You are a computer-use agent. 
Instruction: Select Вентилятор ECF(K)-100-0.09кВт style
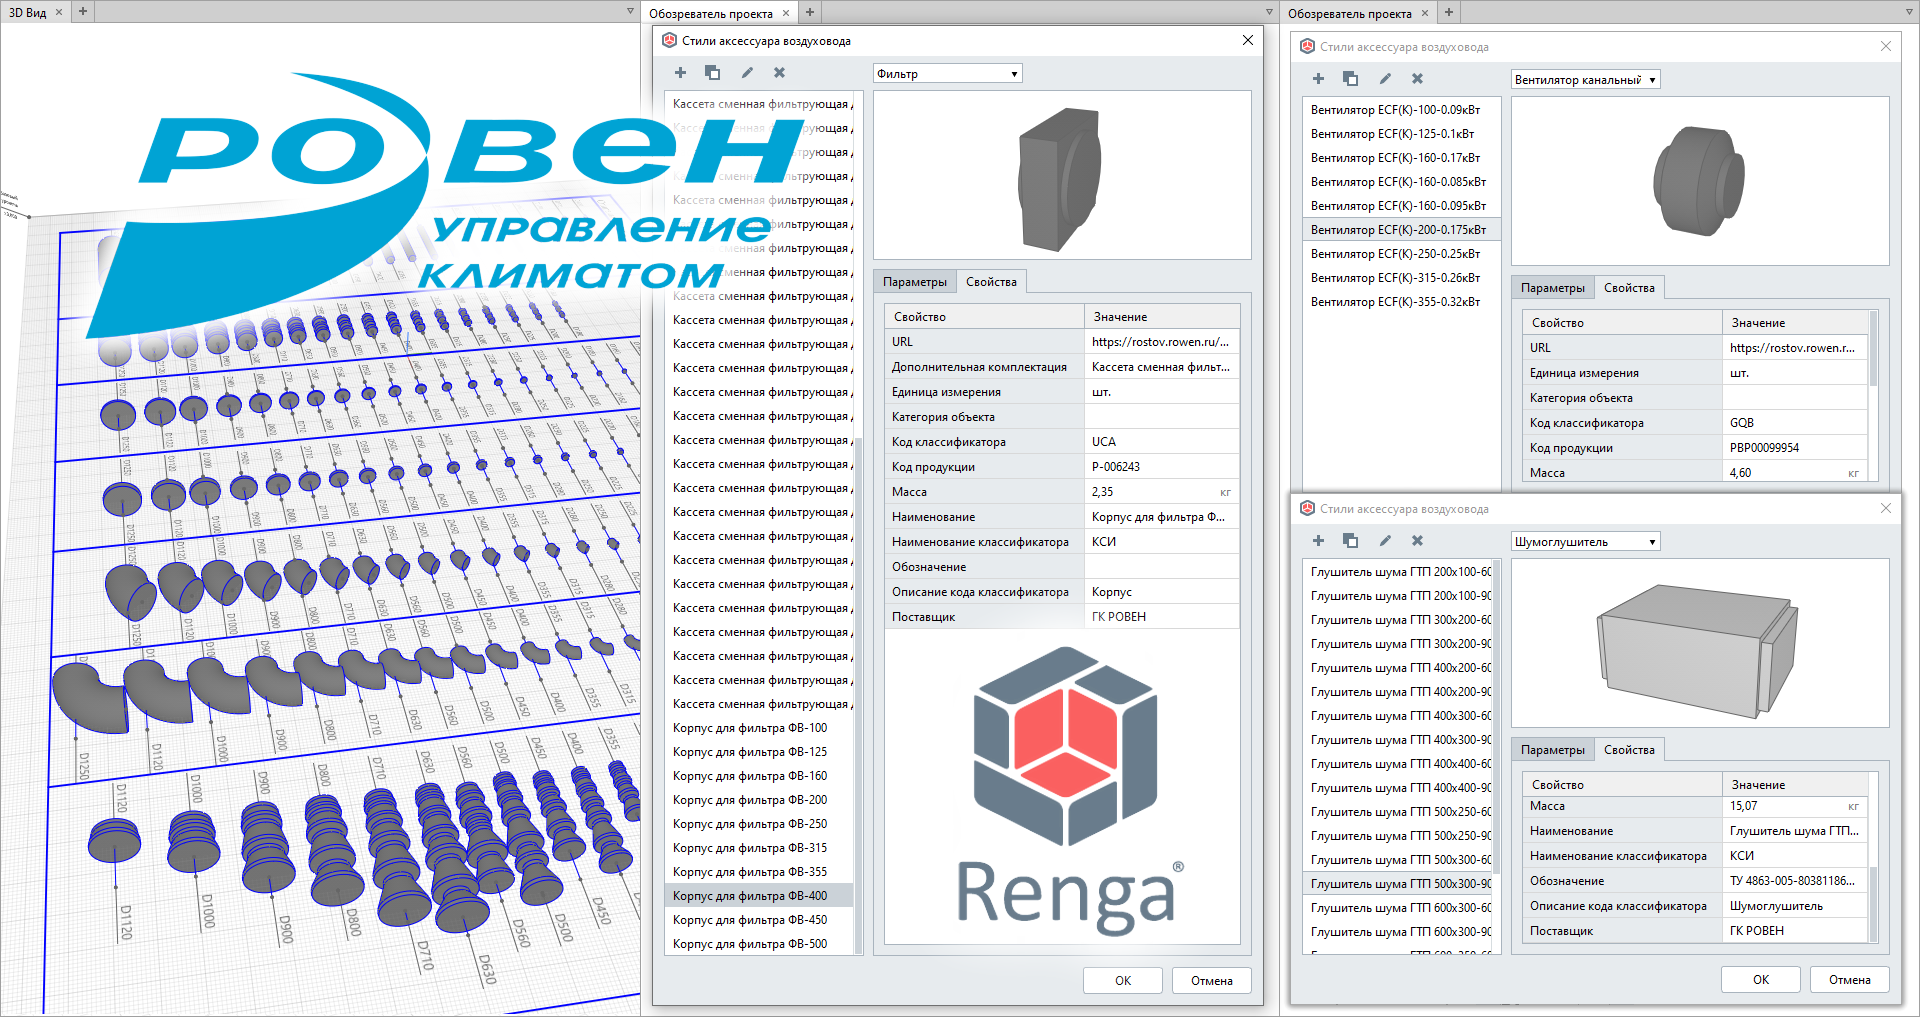tap(1402, 110)
